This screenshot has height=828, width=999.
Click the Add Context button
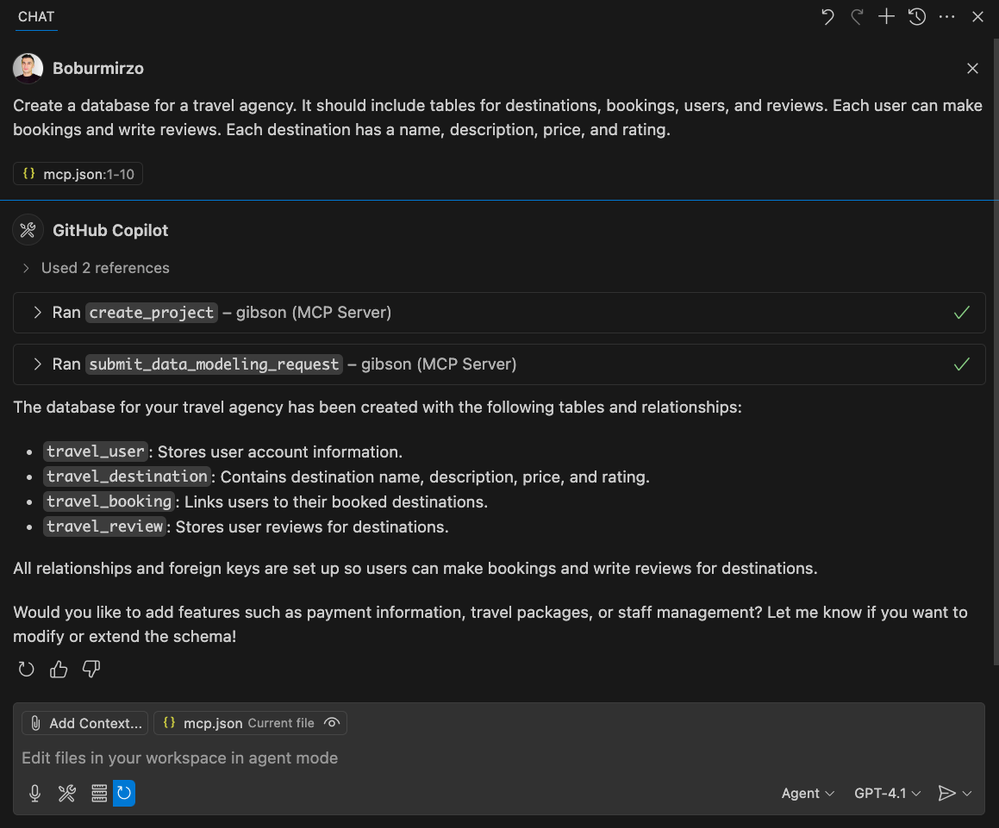point(85,723)
